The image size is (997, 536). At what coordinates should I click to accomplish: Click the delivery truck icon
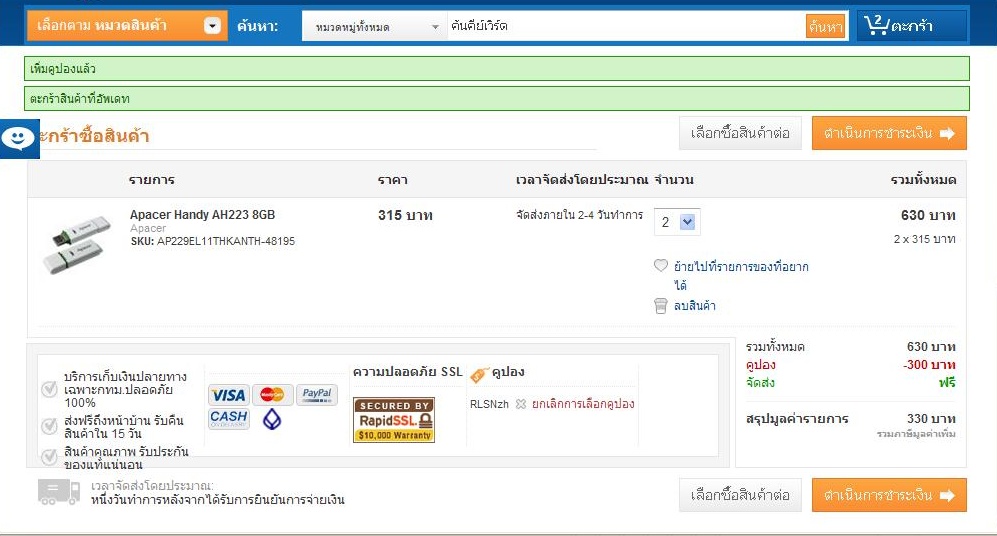coord(58,492)
